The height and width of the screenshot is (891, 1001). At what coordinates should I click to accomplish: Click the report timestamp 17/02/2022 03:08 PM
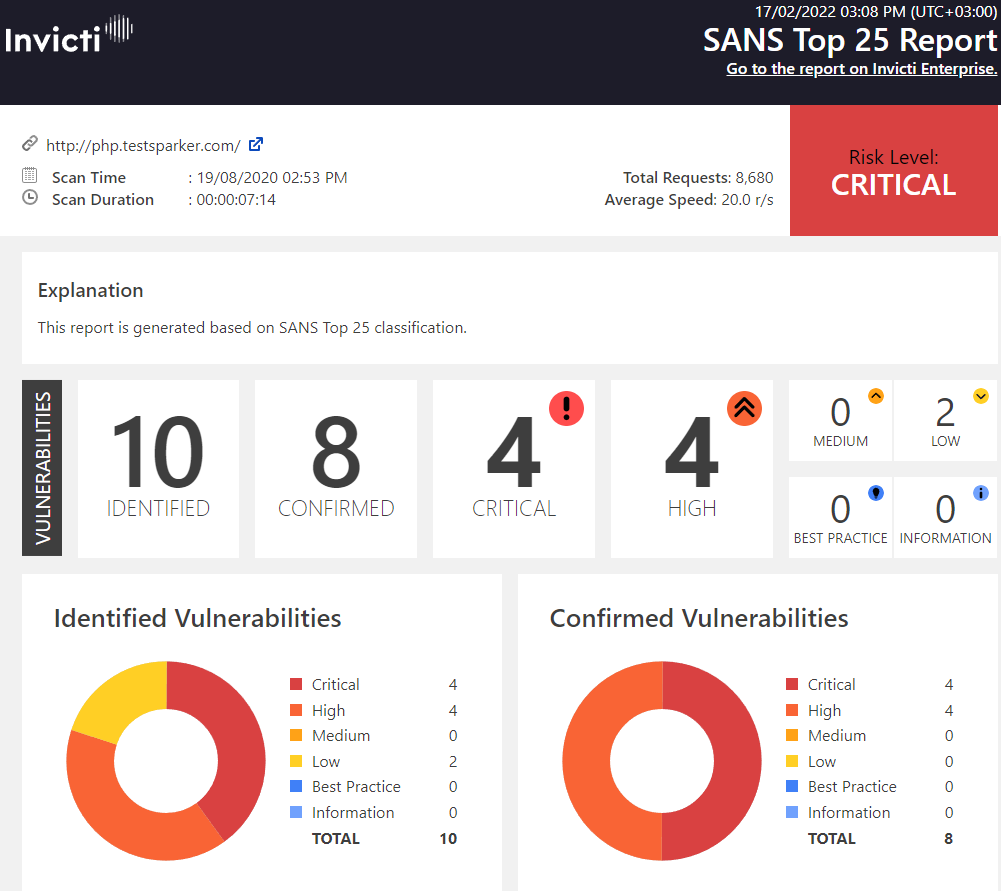coord(876,11)
